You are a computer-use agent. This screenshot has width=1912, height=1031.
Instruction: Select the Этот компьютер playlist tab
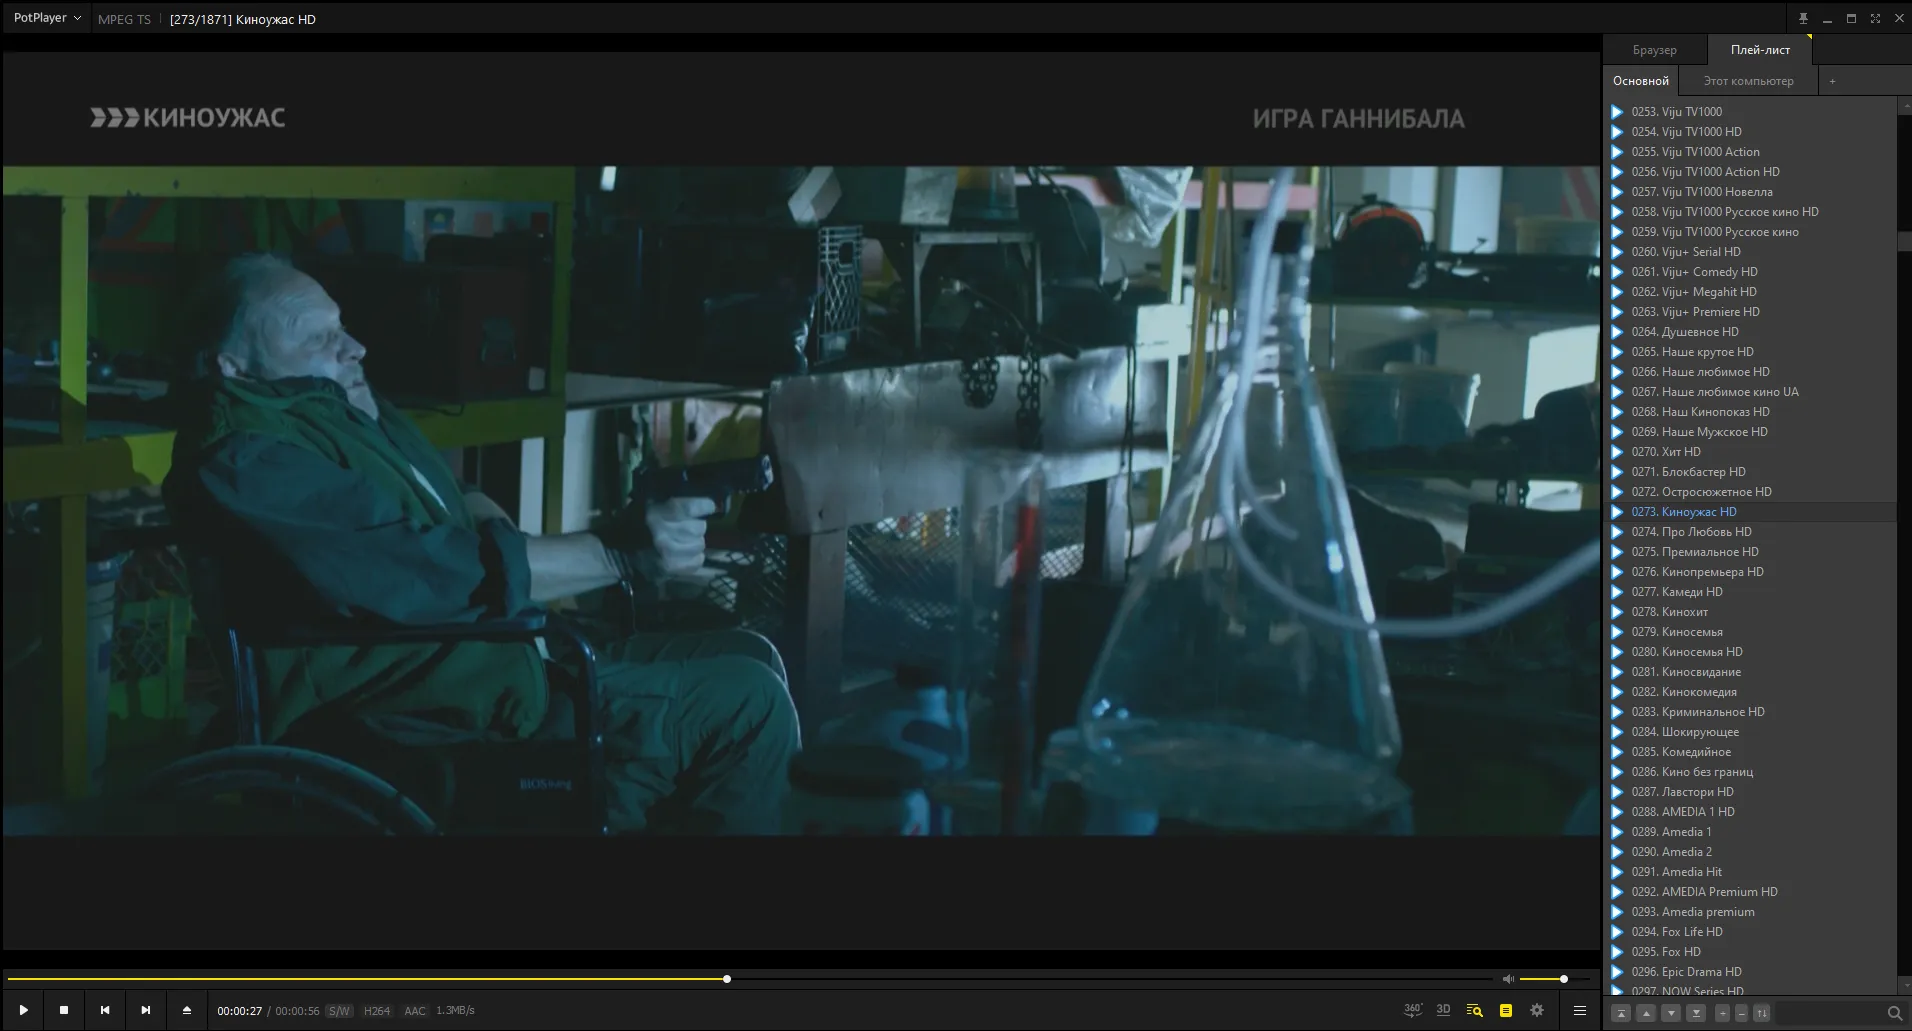pyautogui.click(x=1748, y=81)
